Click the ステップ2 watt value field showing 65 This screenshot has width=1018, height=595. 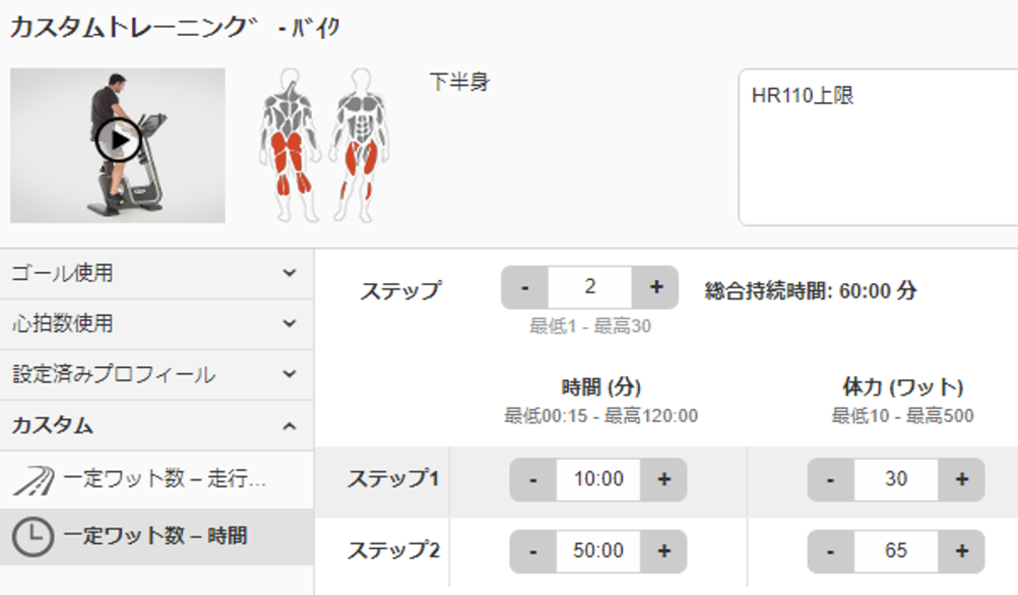coord(896,551)
